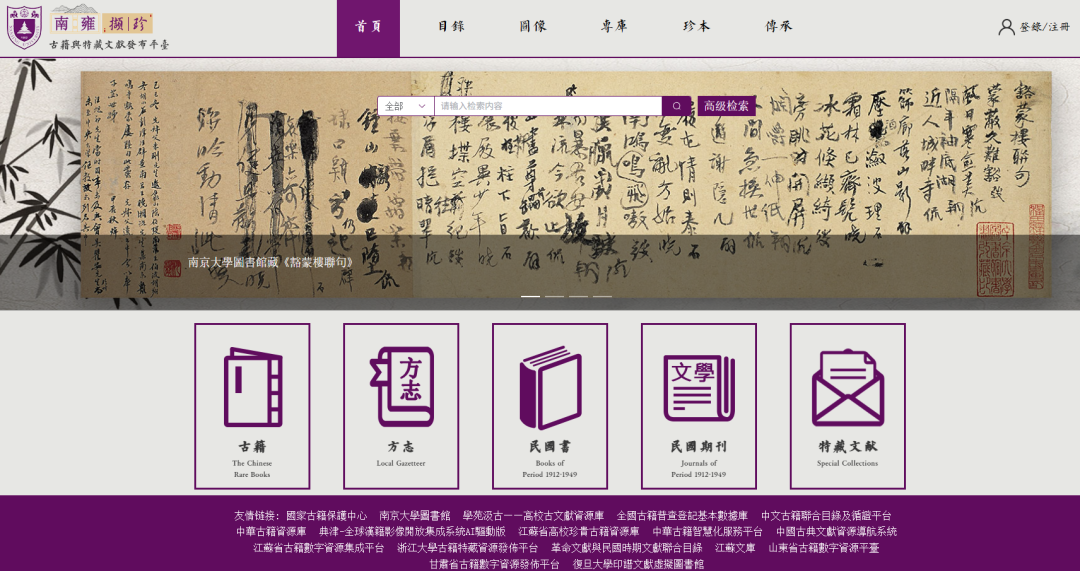Open the 古籍 Chinese Rare Books card
1080x571 pixels.
pyautogui.click(x=252, y=406)
